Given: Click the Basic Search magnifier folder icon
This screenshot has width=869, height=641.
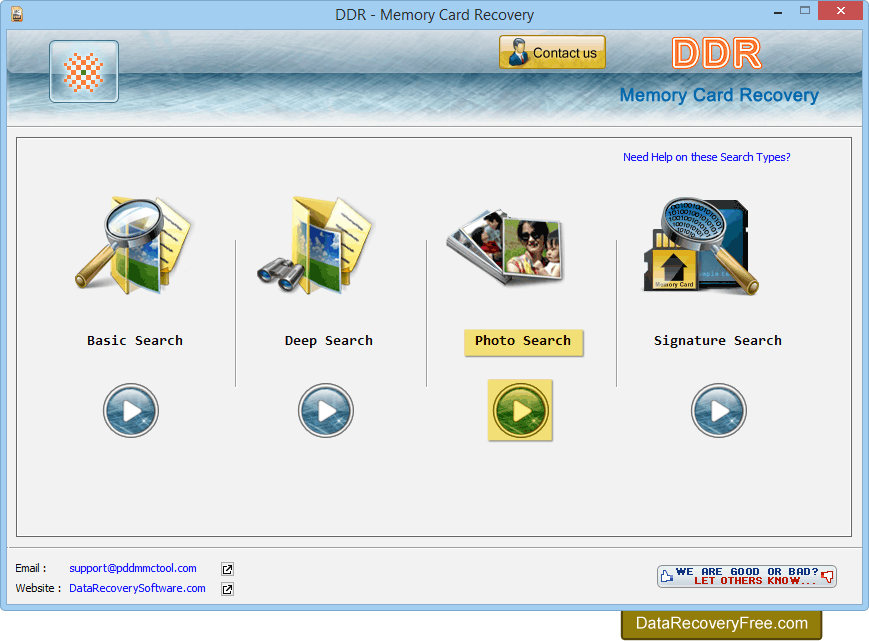Looking at the screenshot, I should click(133, 245).
